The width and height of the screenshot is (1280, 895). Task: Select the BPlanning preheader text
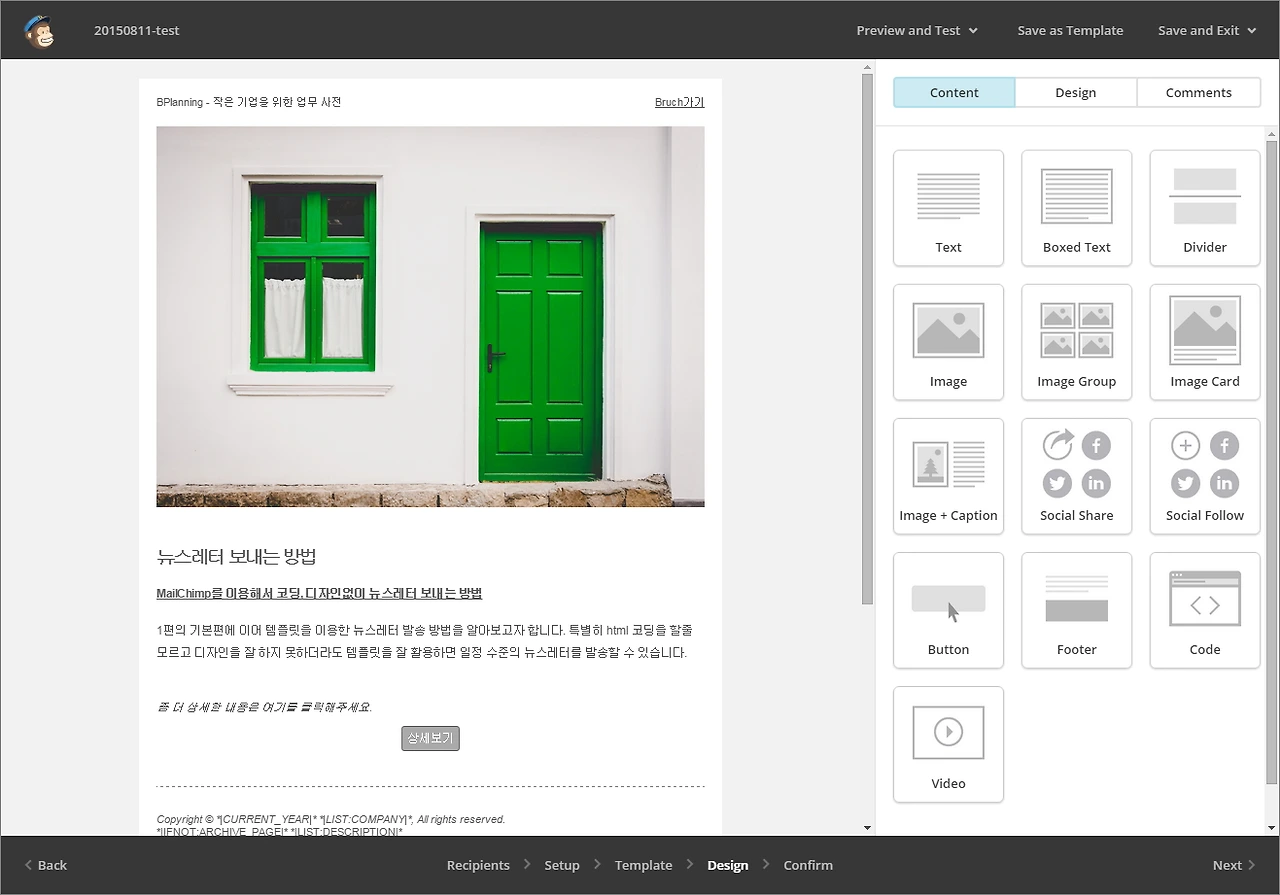pos(249,102)
